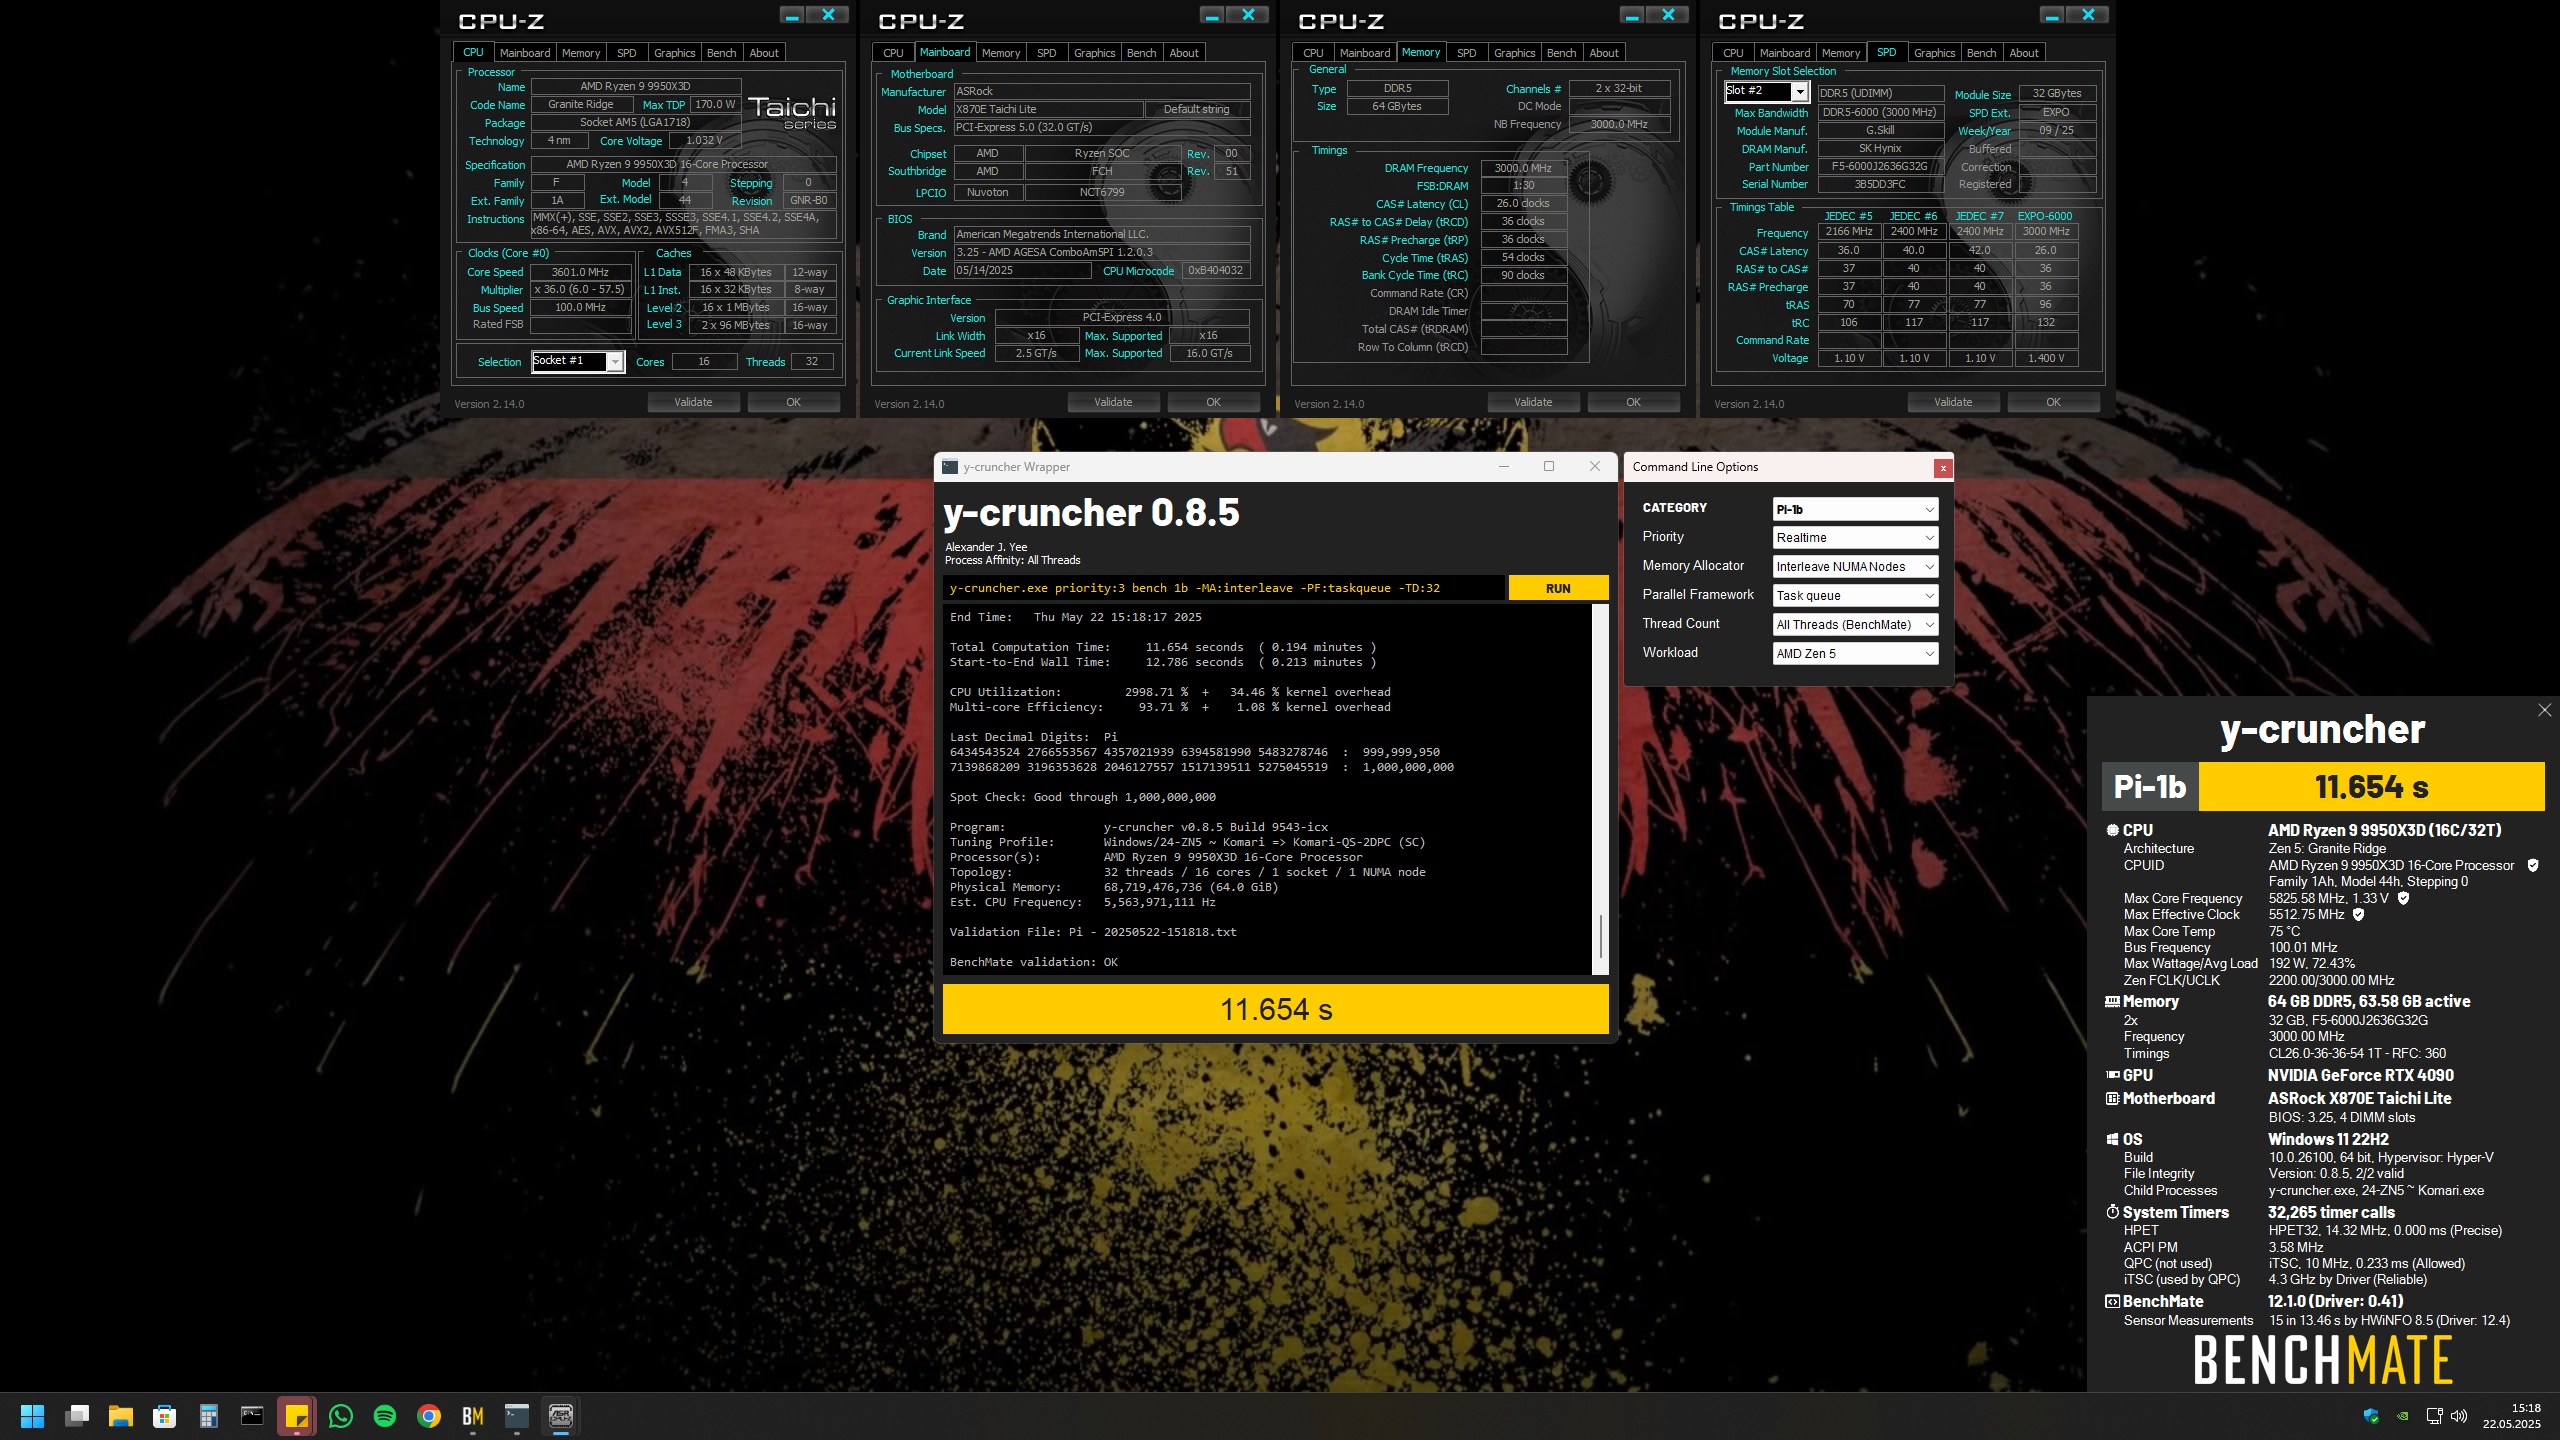Switch to Bench tab in CPU-Z CPU window
This screenshot has height=1440, width=2560.
point(721,53)
